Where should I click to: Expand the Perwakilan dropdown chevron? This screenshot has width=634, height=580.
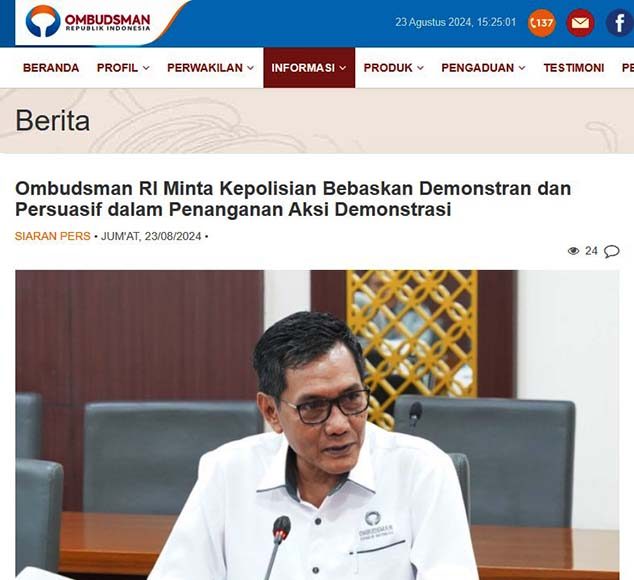tap(251, 68)
